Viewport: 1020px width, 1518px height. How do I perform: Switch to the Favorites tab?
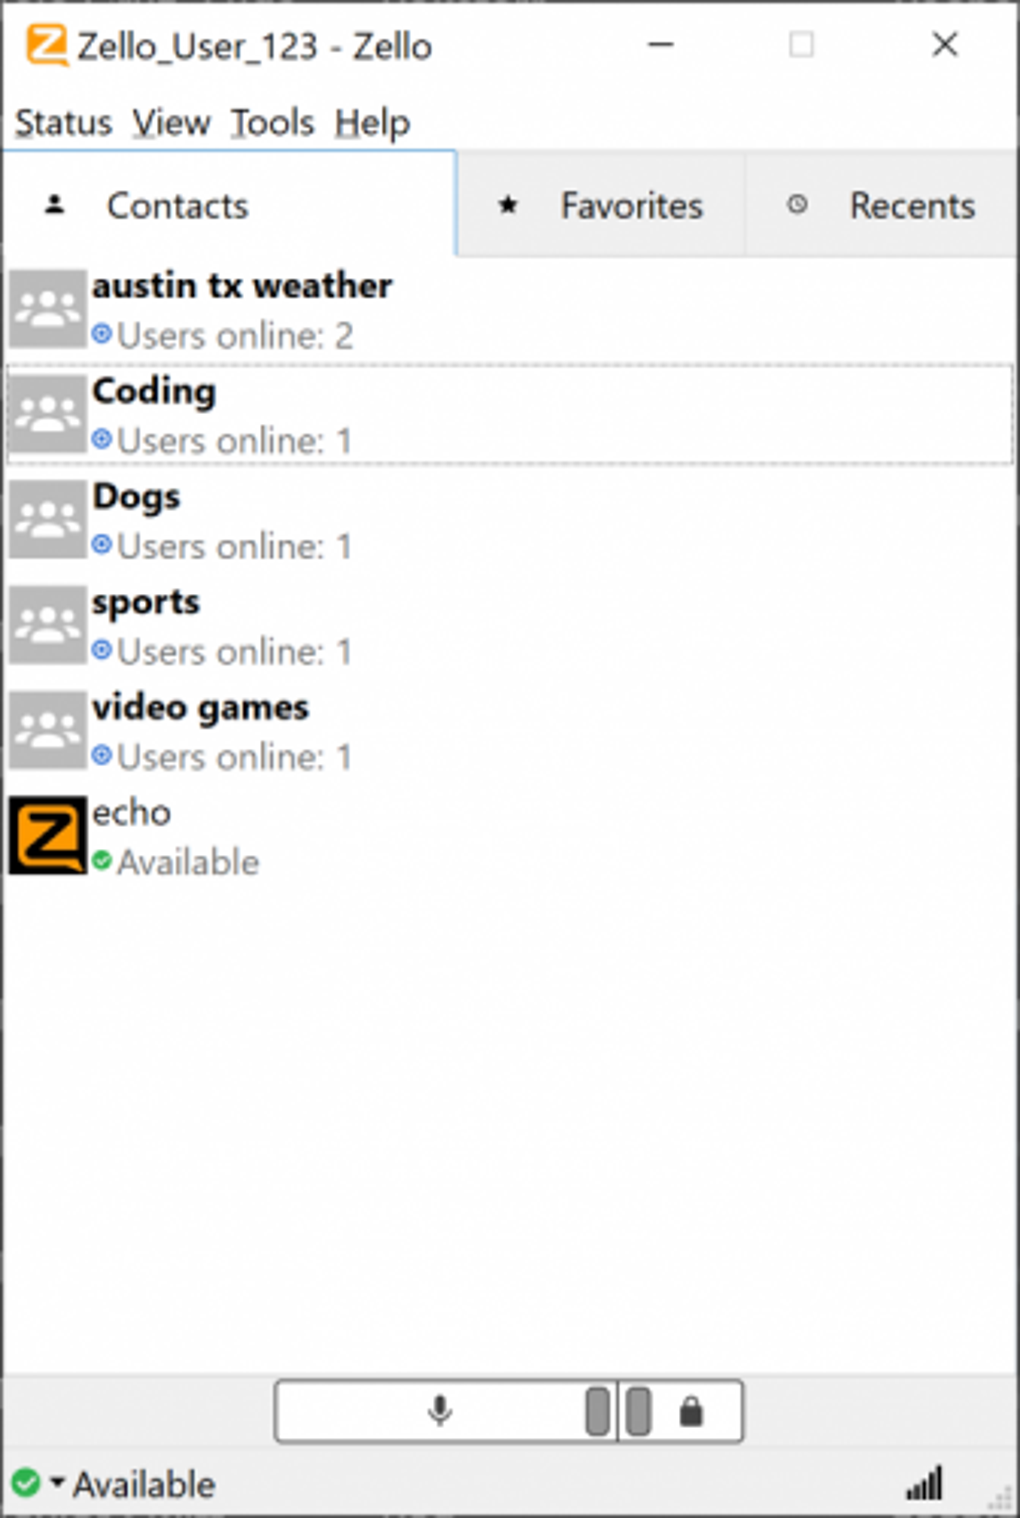tap(601, 205)
